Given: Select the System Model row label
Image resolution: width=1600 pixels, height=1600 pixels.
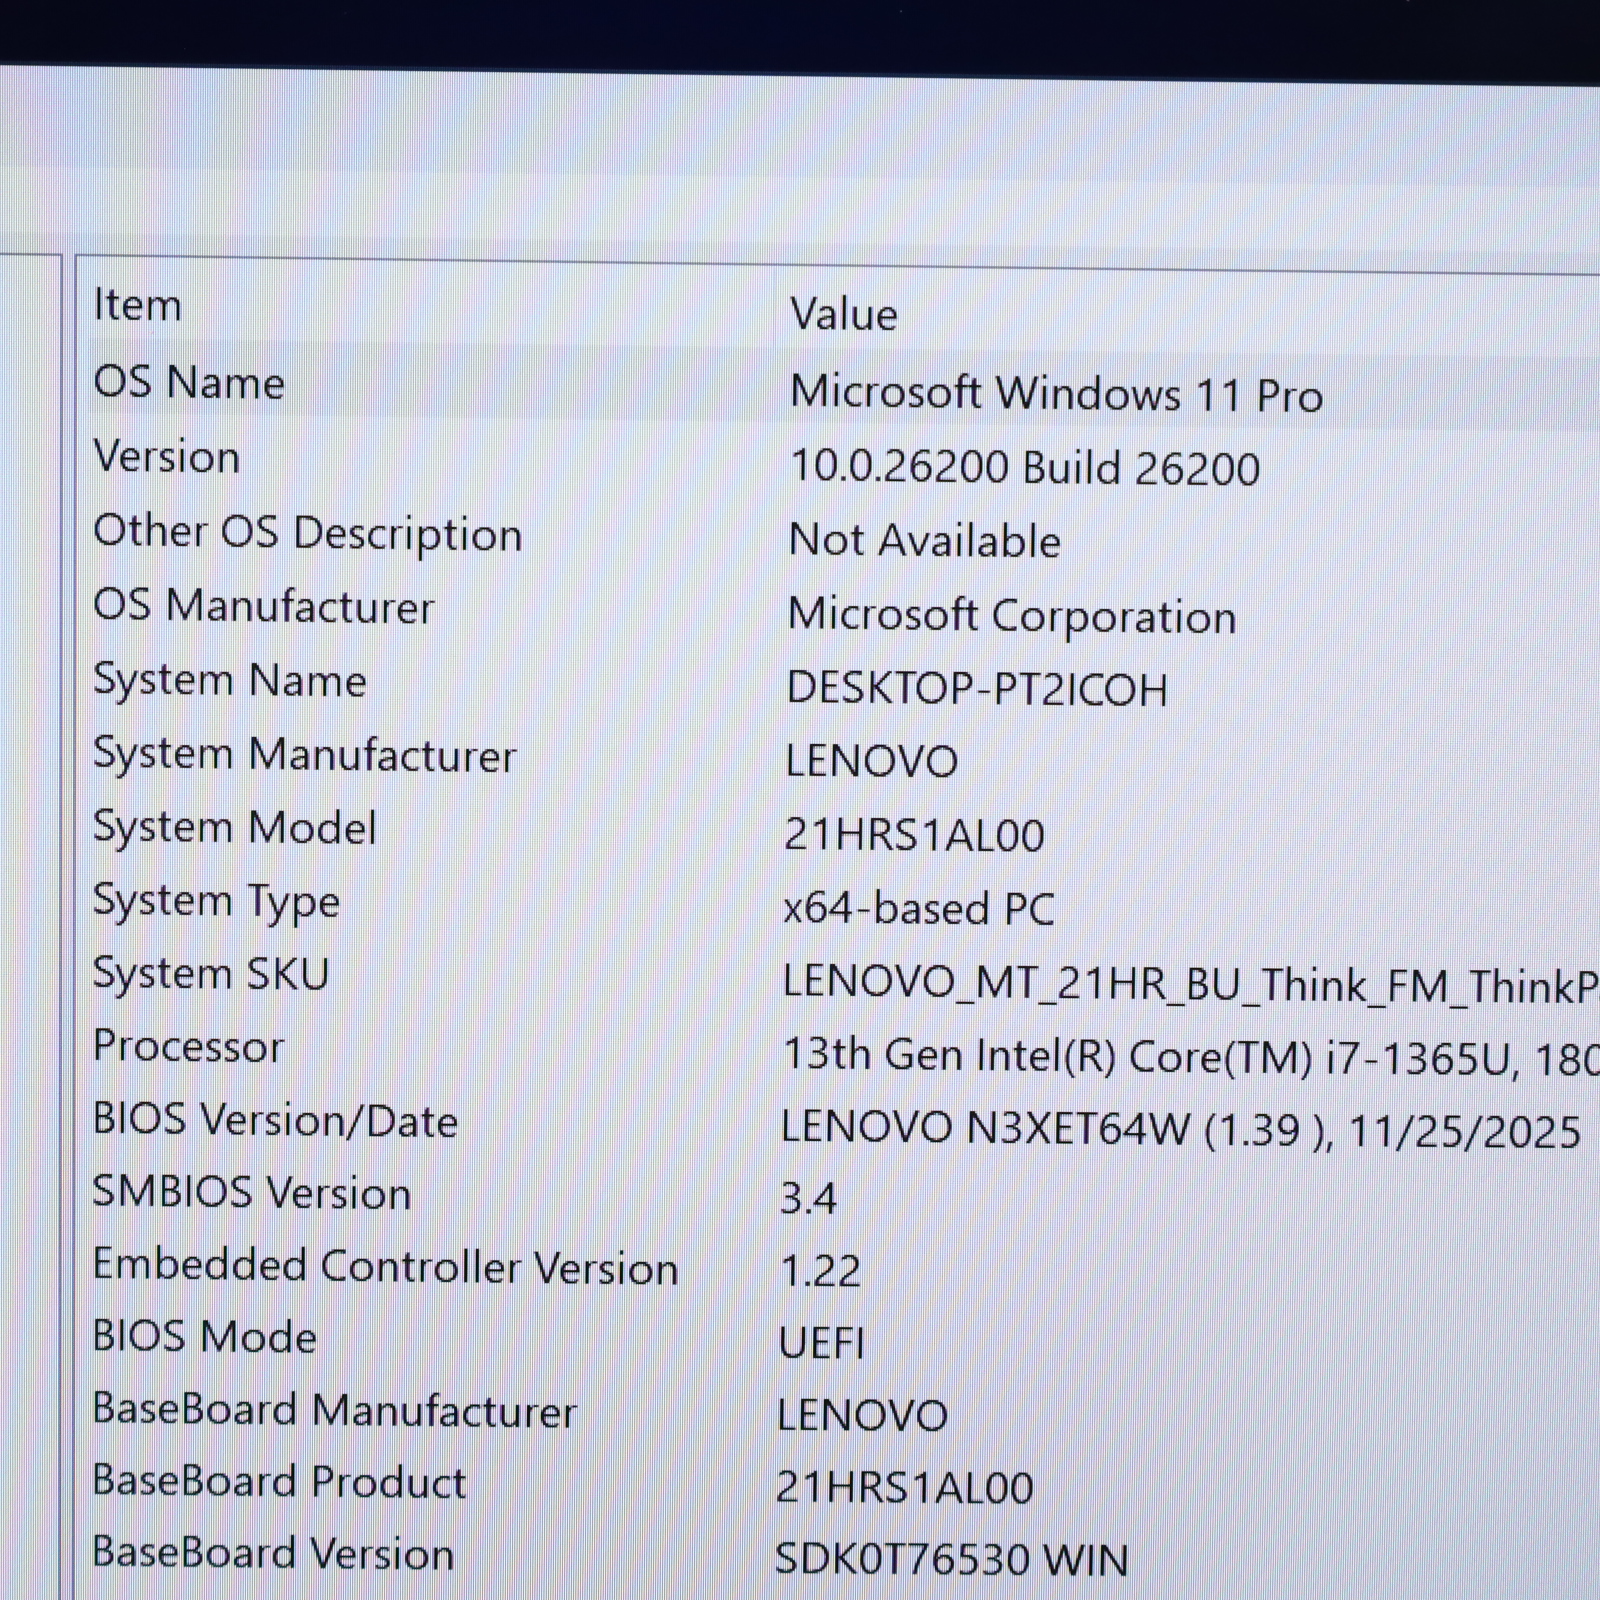Looking at the screenshot, I should pyautogui.click(x=235, y=828).
